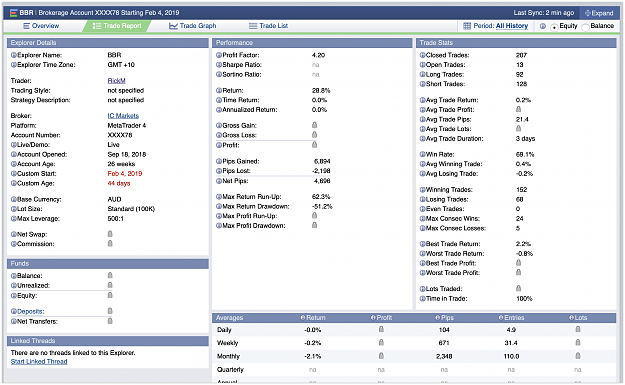Click info icon beside Explorer Time Zone
The image size is (625, 385).
click(x=14, y=65)
